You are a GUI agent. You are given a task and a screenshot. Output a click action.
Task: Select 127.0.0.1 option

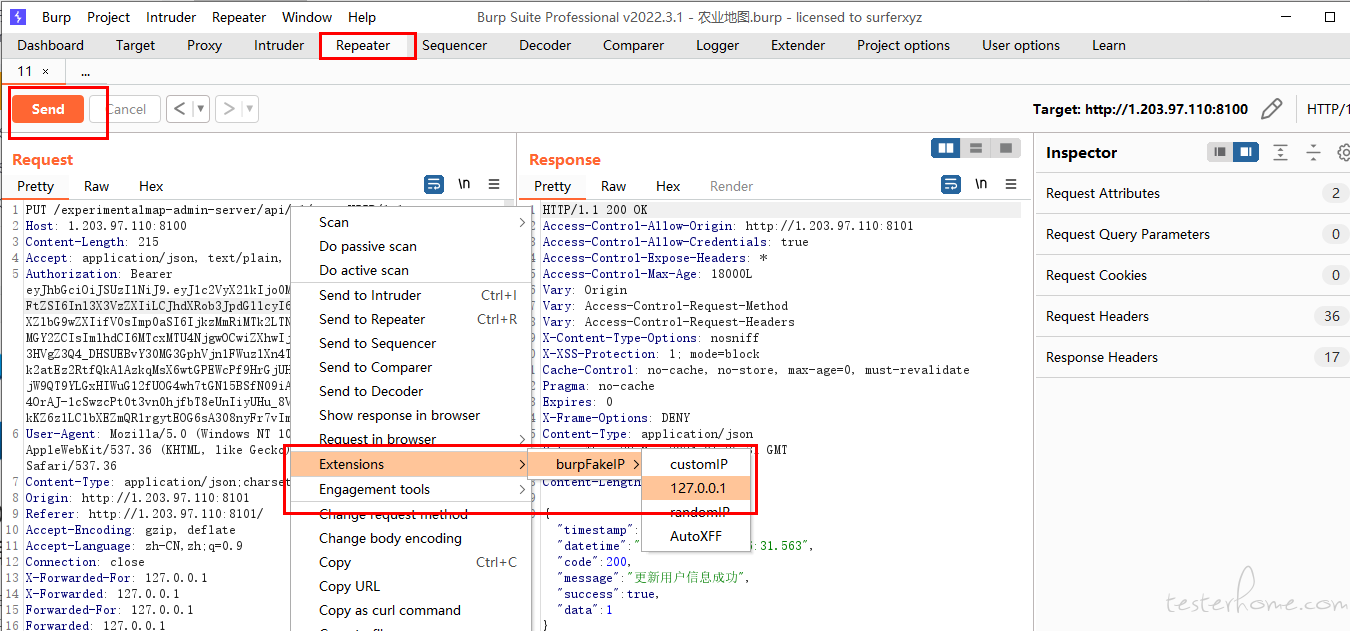(x=698, y=488)
